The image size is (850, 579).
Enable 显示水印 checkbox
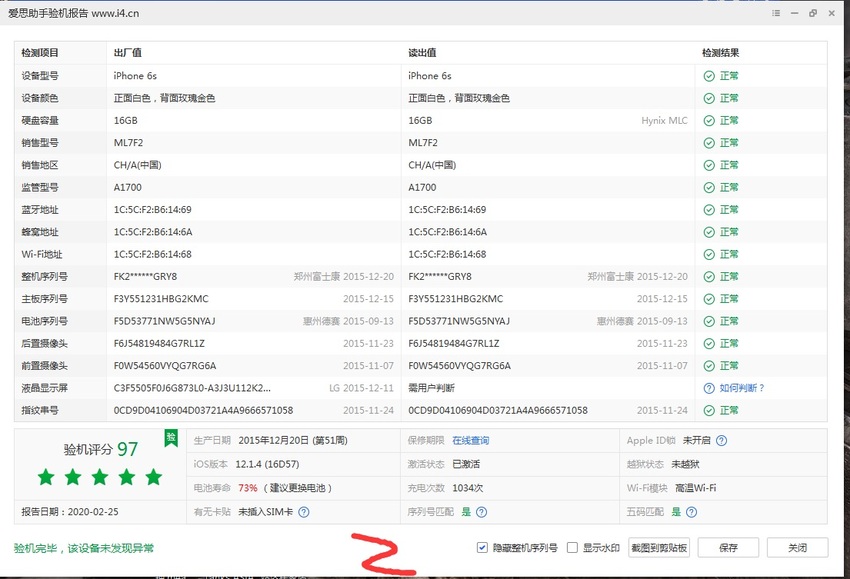(572, 548)
